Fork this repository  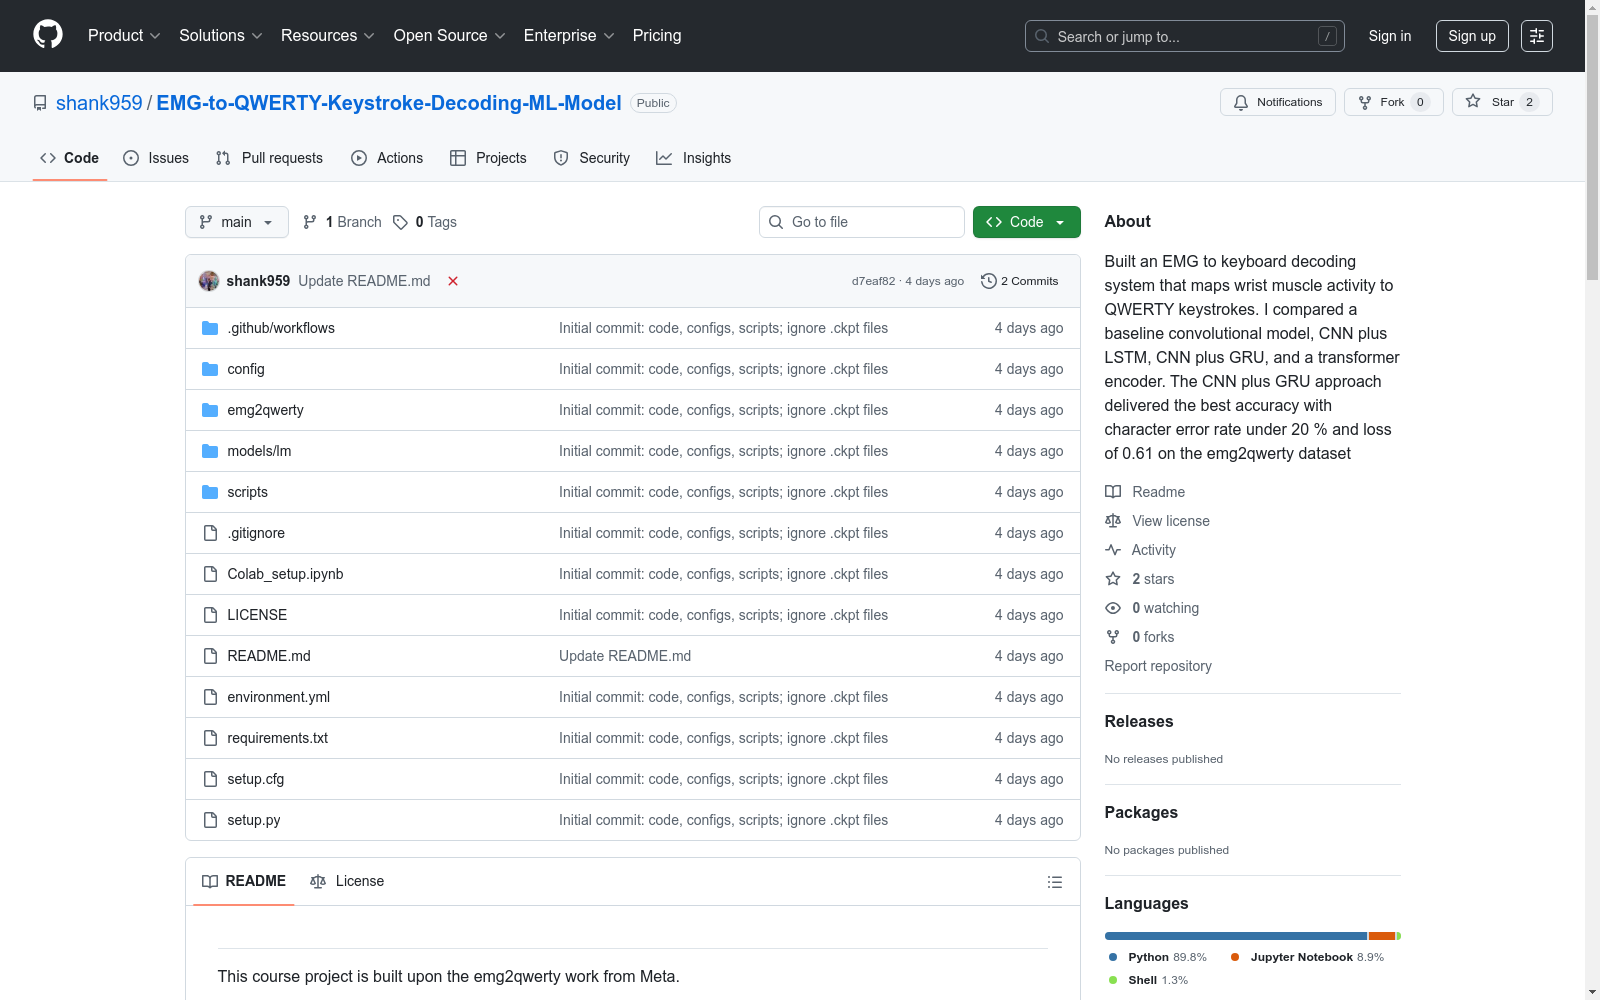tap(1394, 102)
